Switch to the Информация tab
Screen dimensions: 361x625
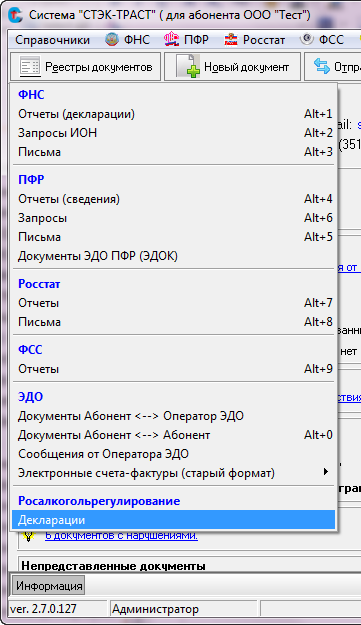49,586
